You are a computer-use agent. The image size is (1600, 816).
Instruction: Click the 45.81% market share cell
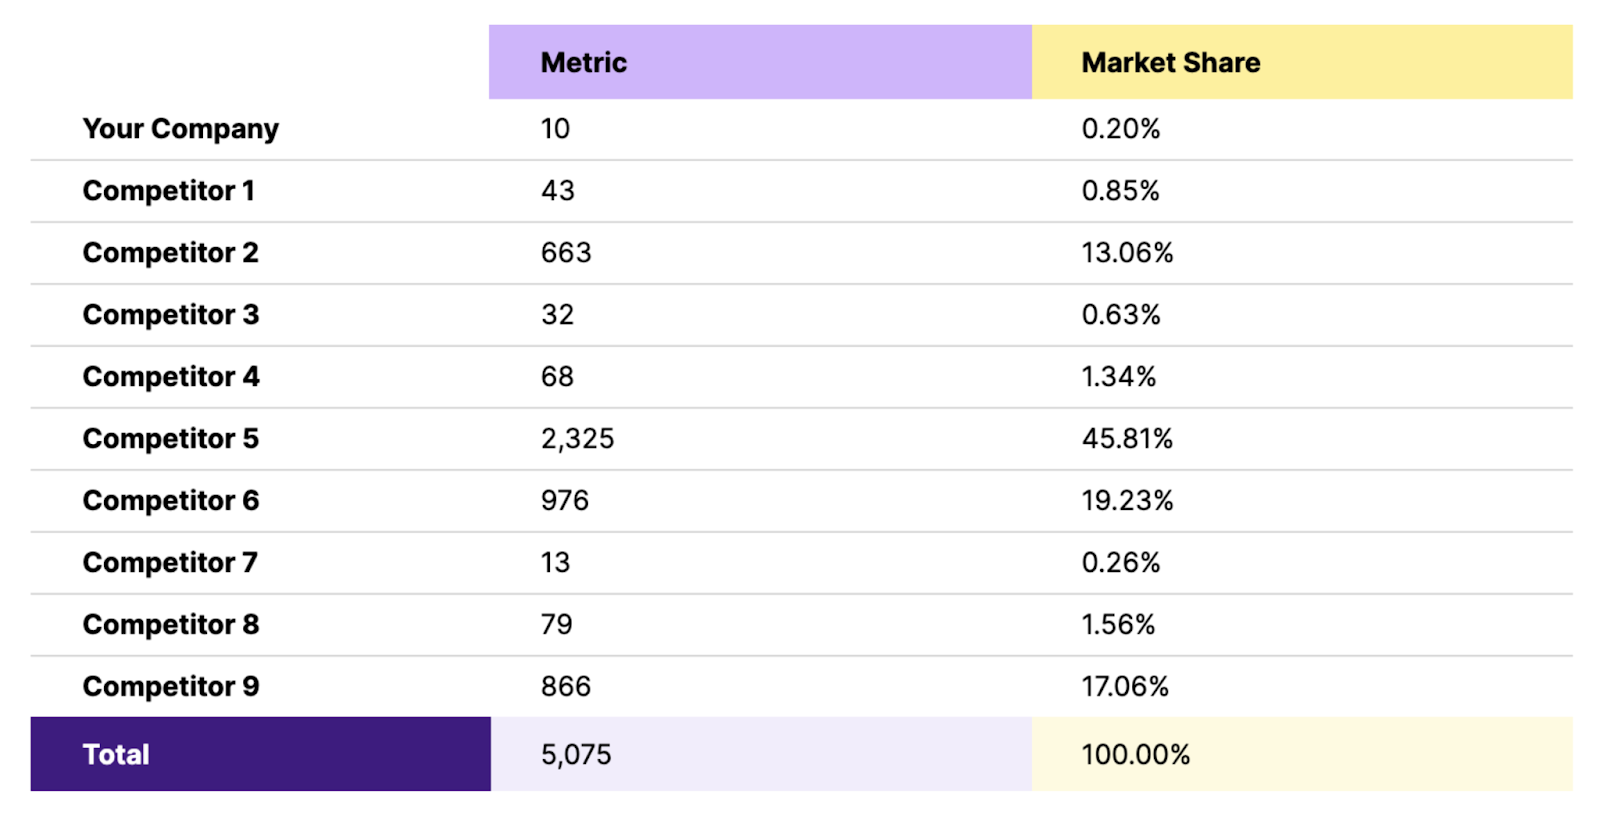click(1127, 439)
